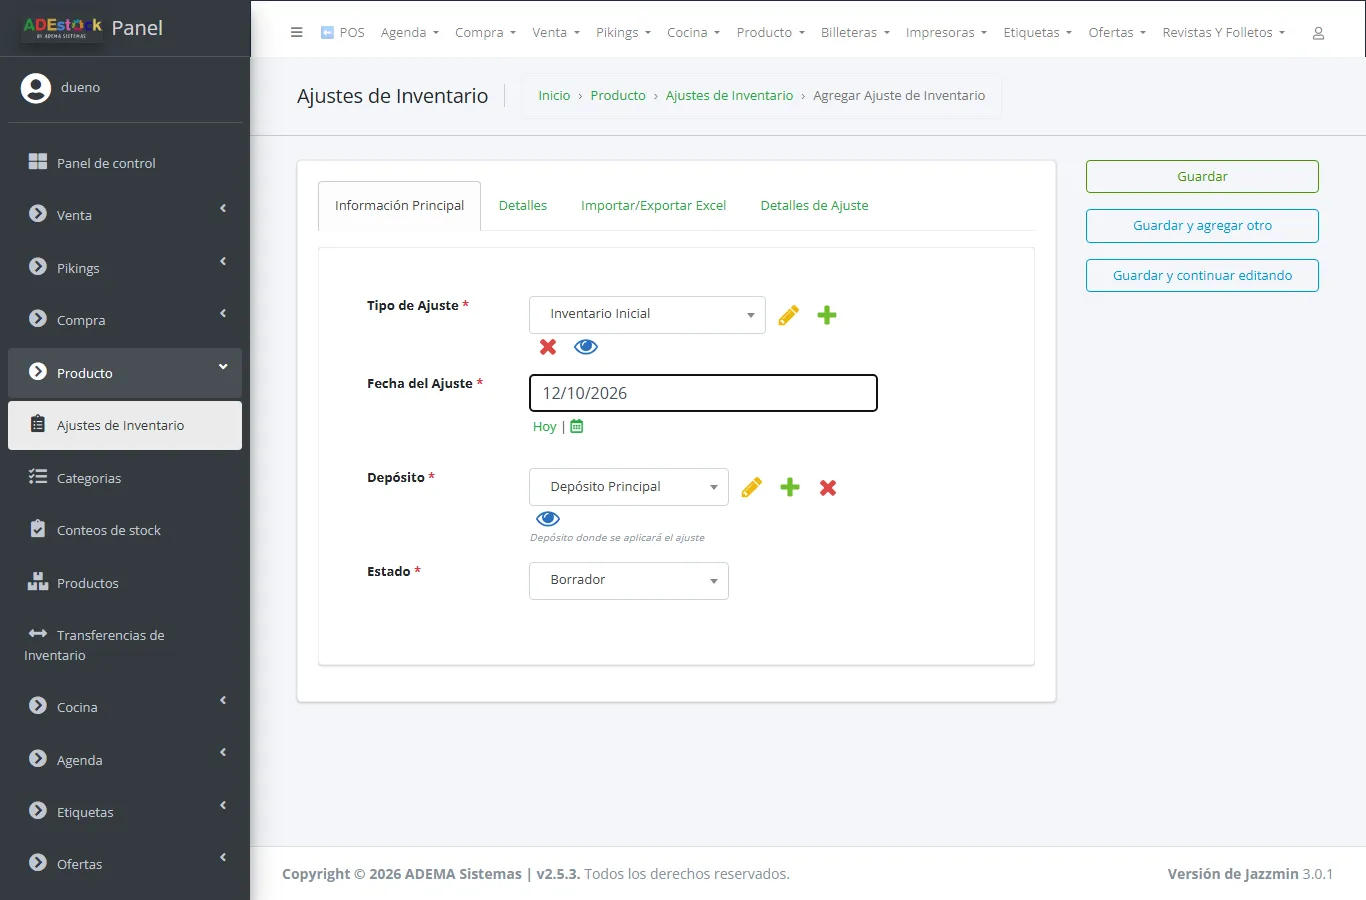
Task: Expand the Venta sidebar section
Action: tap(125, 215)
